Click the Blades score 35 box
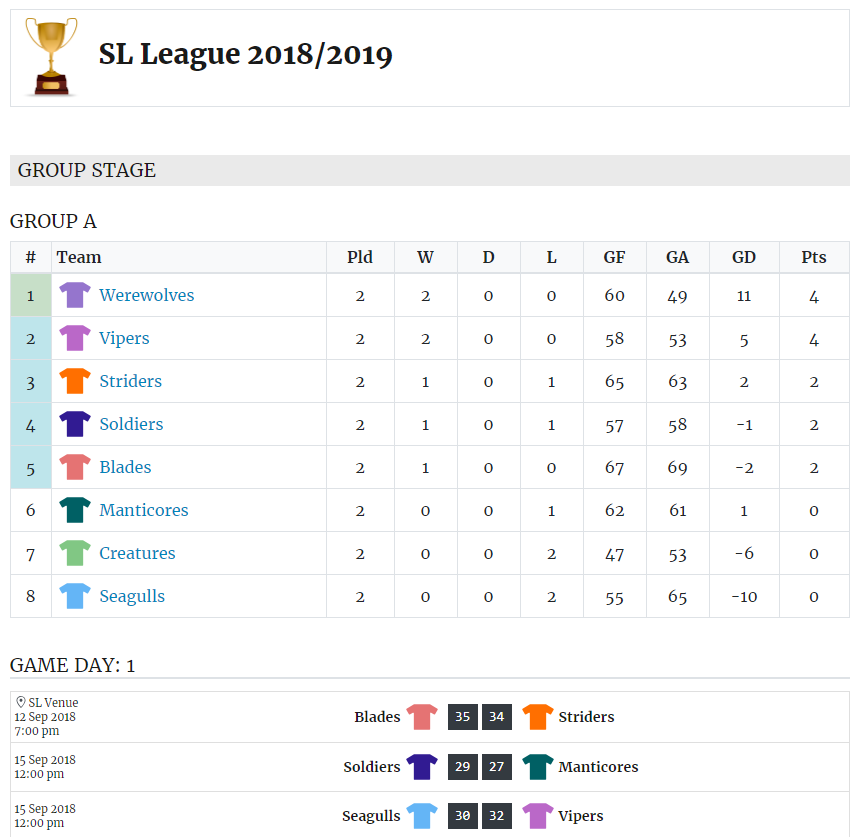 pyautogui.click(x=462, y=717)
